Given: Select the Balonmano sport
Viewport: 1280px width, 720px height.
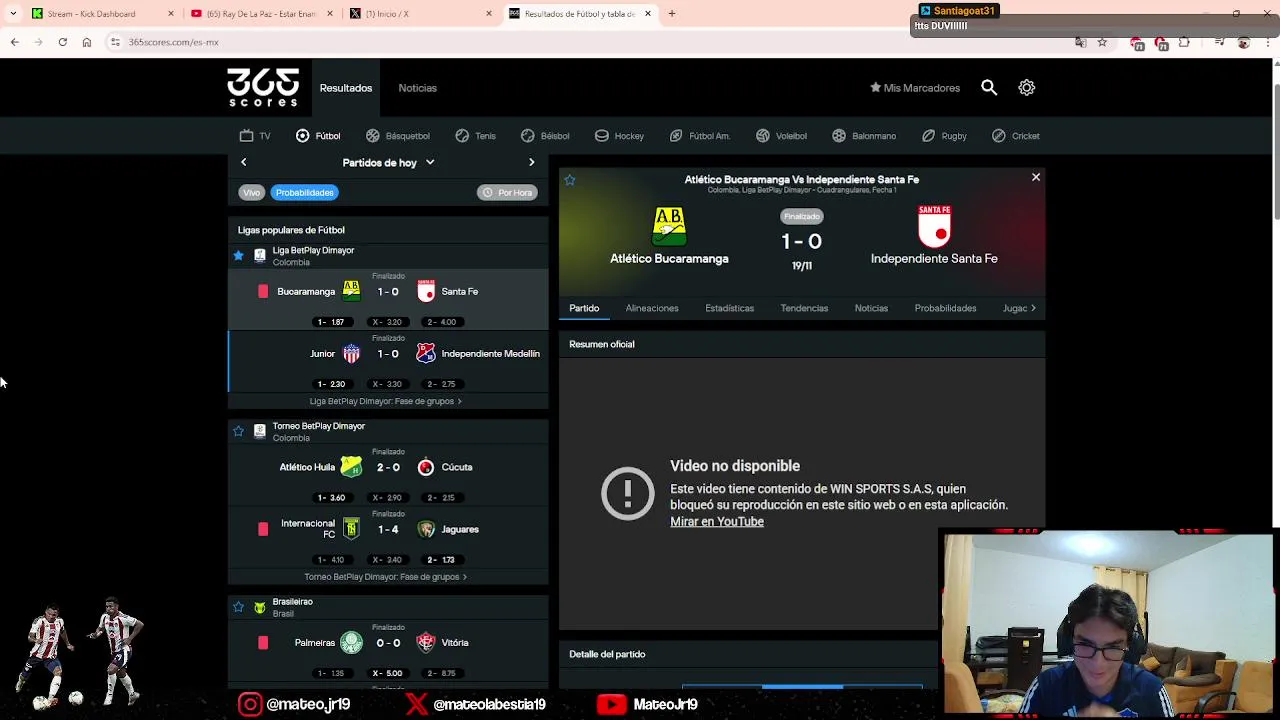Looking at the screenshot, I should (864, 136).
